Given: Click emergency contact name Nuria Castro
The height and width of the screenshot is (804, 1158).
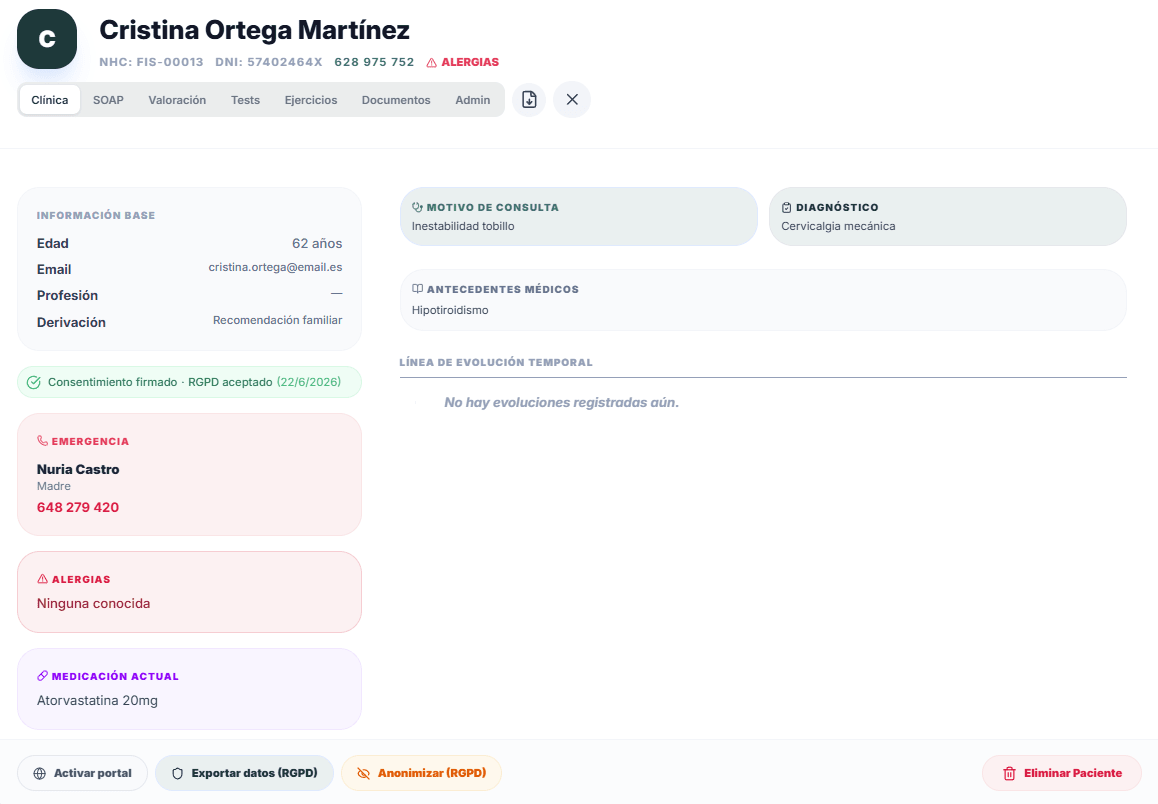Looking at the screenshot, I should pos(78,470).
